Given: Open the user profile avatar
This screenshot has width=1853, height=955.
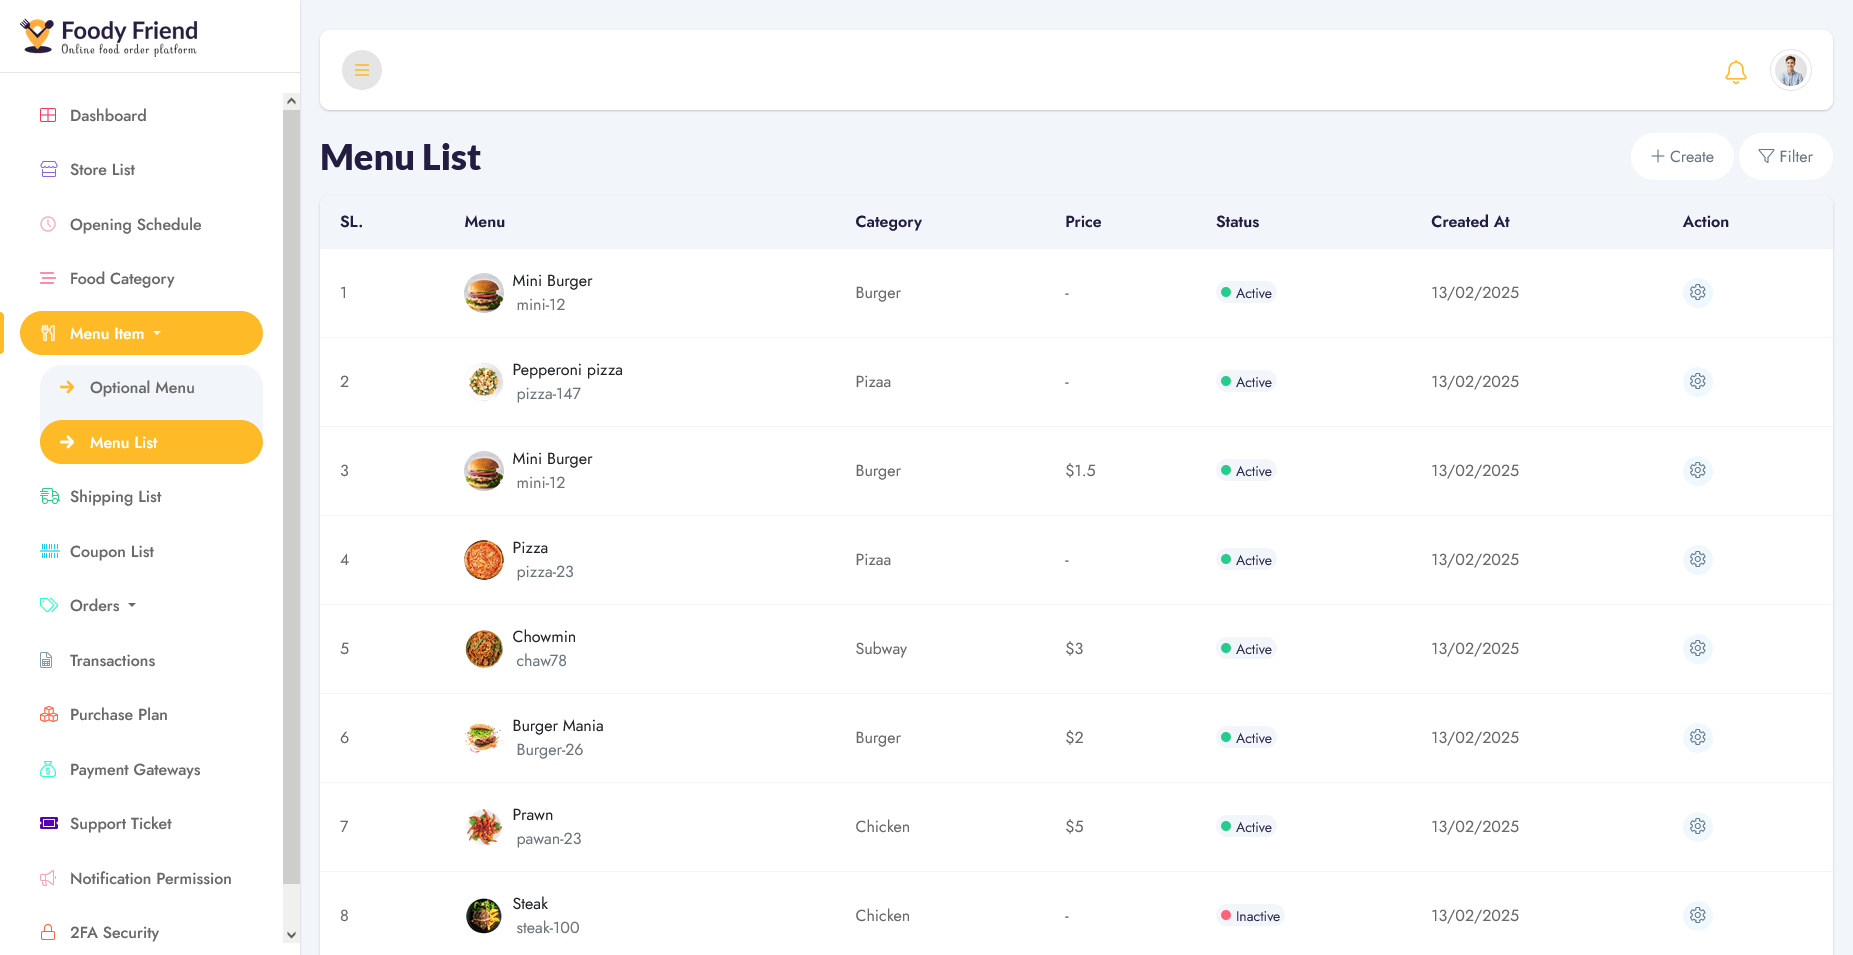Looking at the screenshot, I should pos(1791,70).
